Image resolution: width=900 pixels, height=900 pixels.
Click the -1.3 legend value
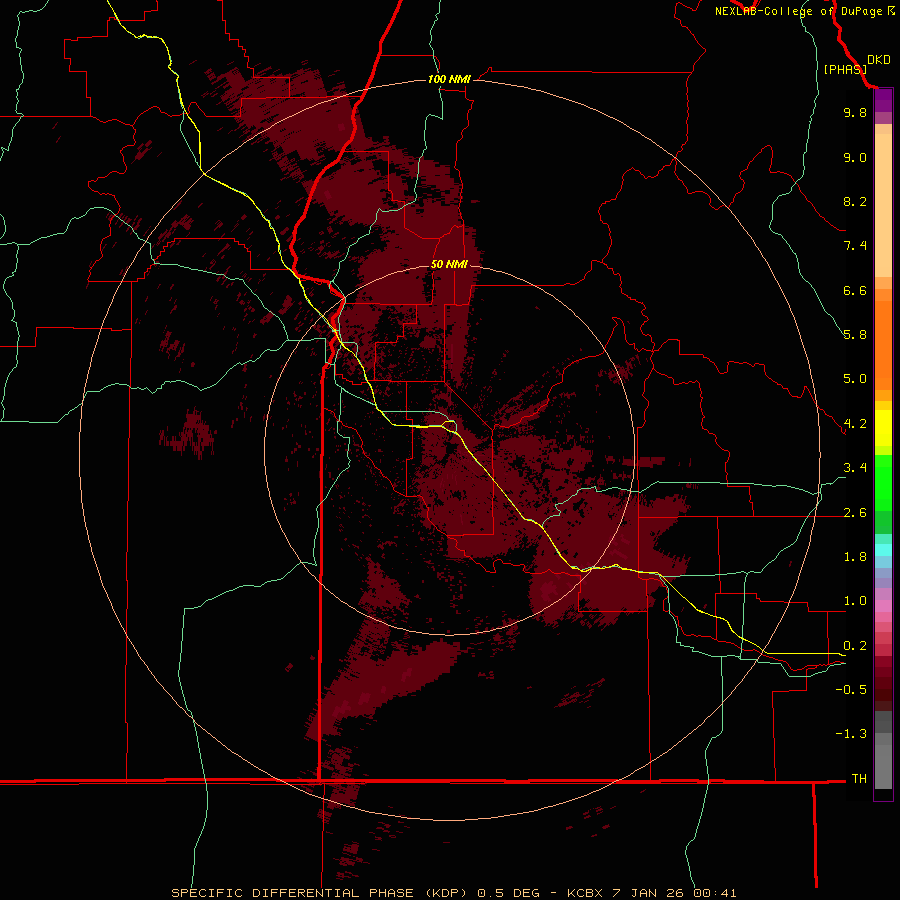click(851, 734)
